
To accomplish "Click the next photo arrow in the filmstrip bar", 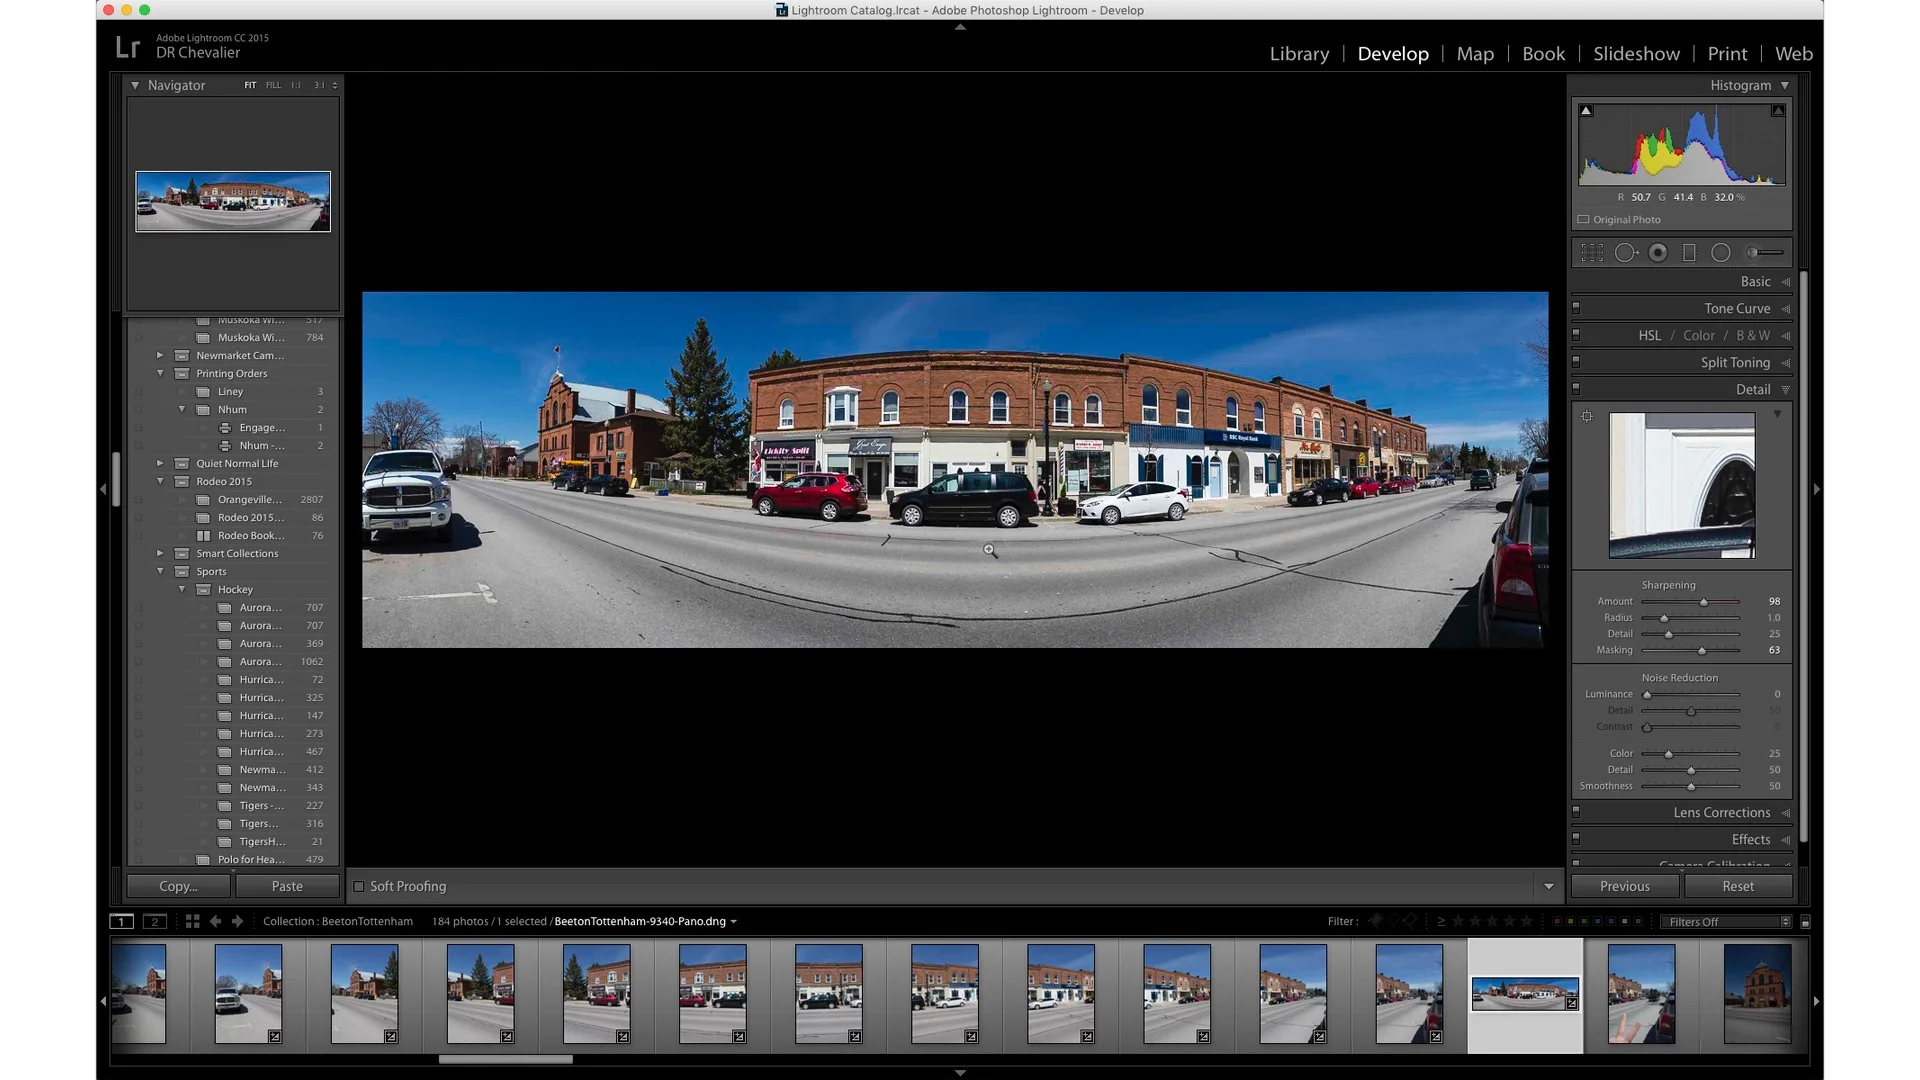I will [x=237, y=921].
